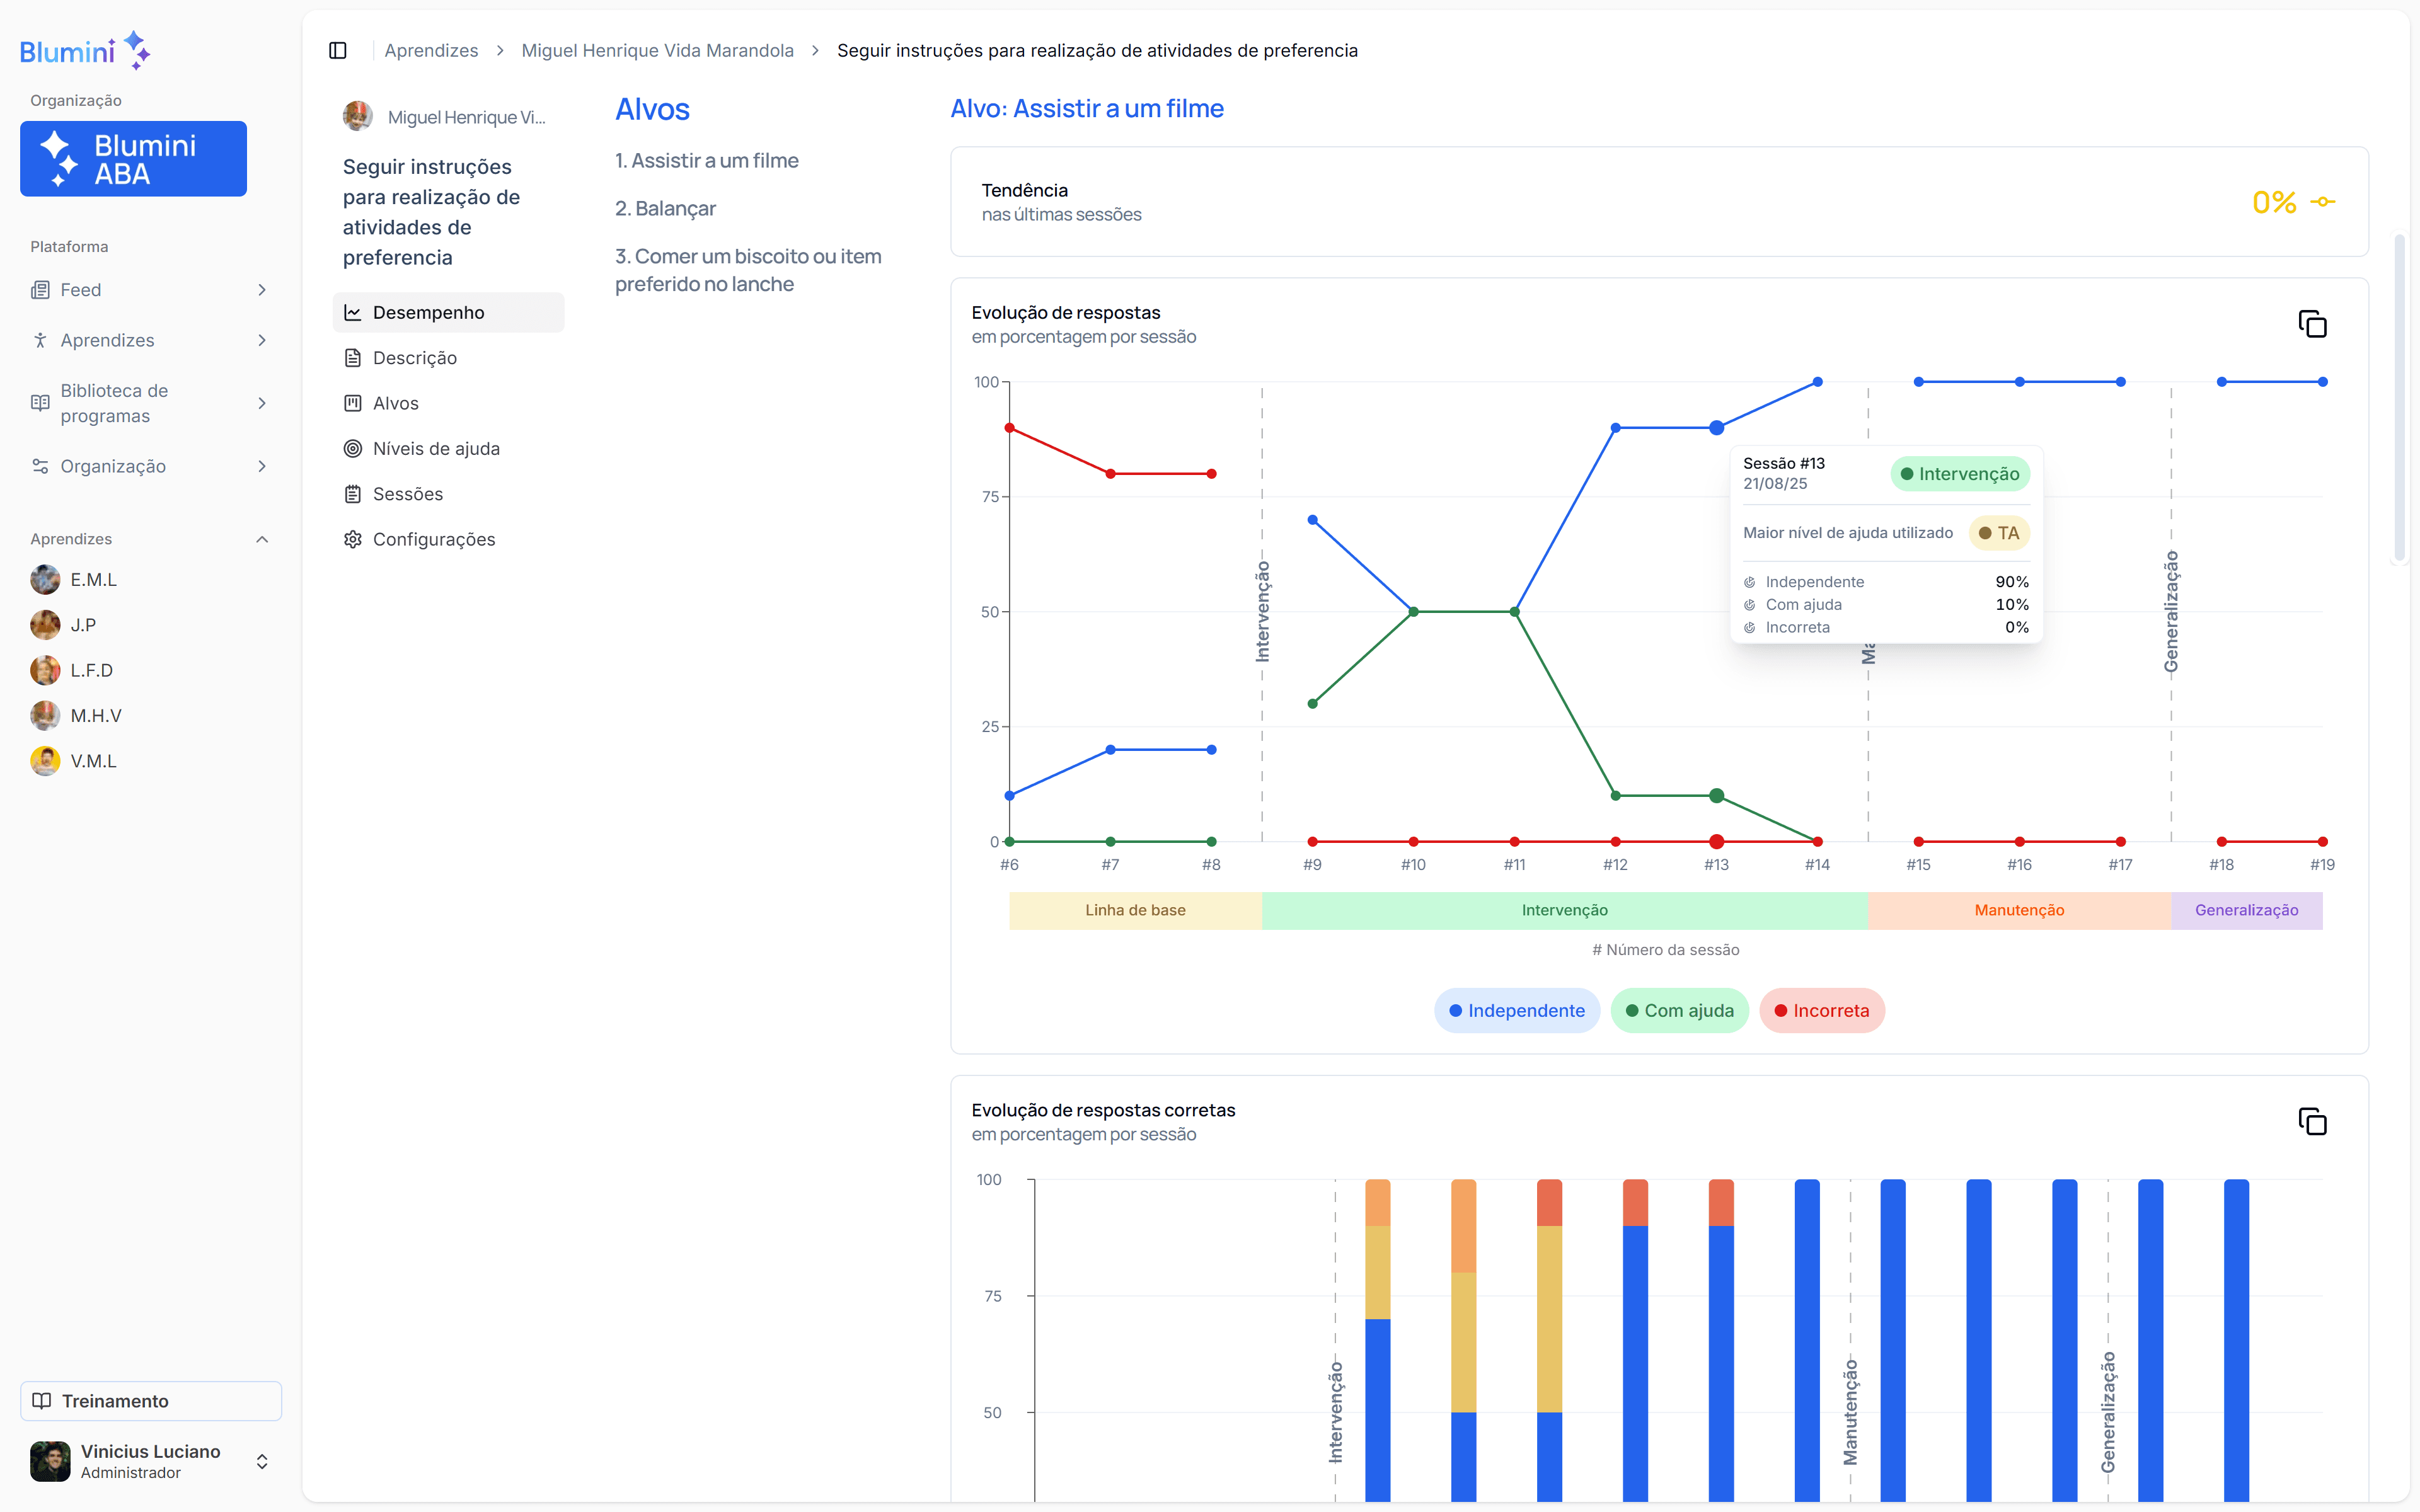Click the Treinamento button

click(151, 1400)
